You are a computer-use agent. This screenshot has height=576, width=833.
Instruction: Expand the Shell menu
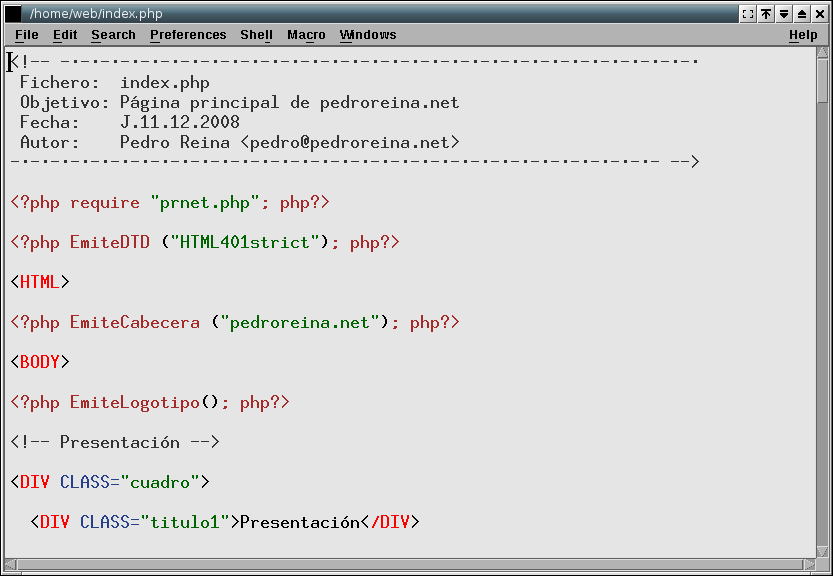click(256, 35)
